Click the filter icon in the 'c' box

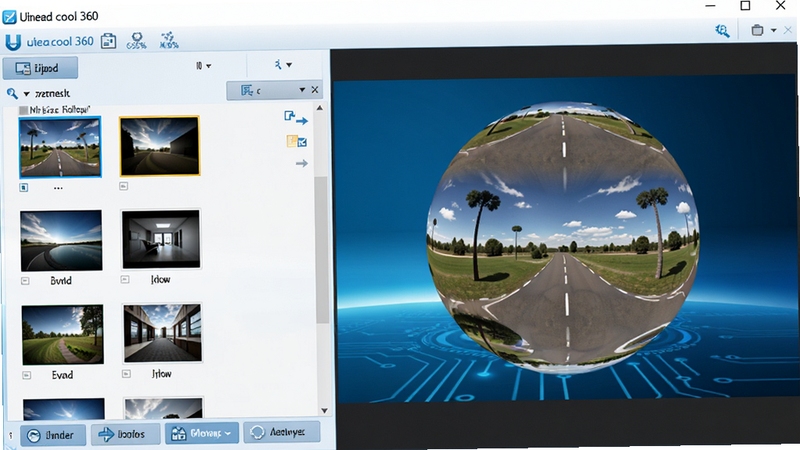click(247, 90)
